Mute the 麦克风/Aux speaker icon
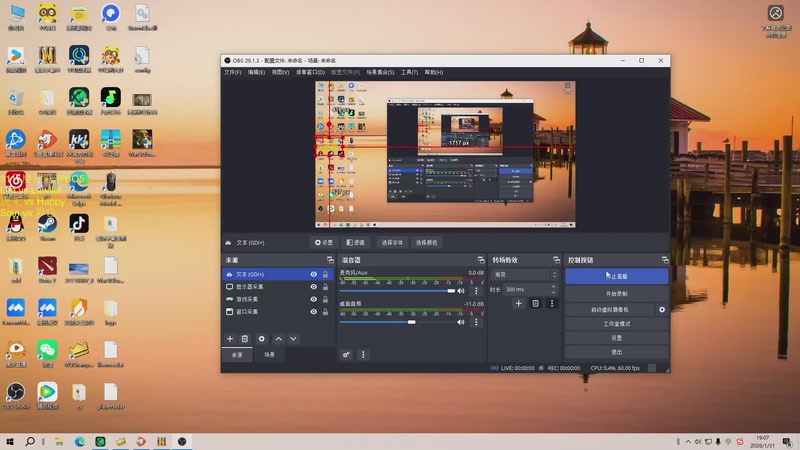The height and width of the screenshot is (450, 800). (461, 291)
